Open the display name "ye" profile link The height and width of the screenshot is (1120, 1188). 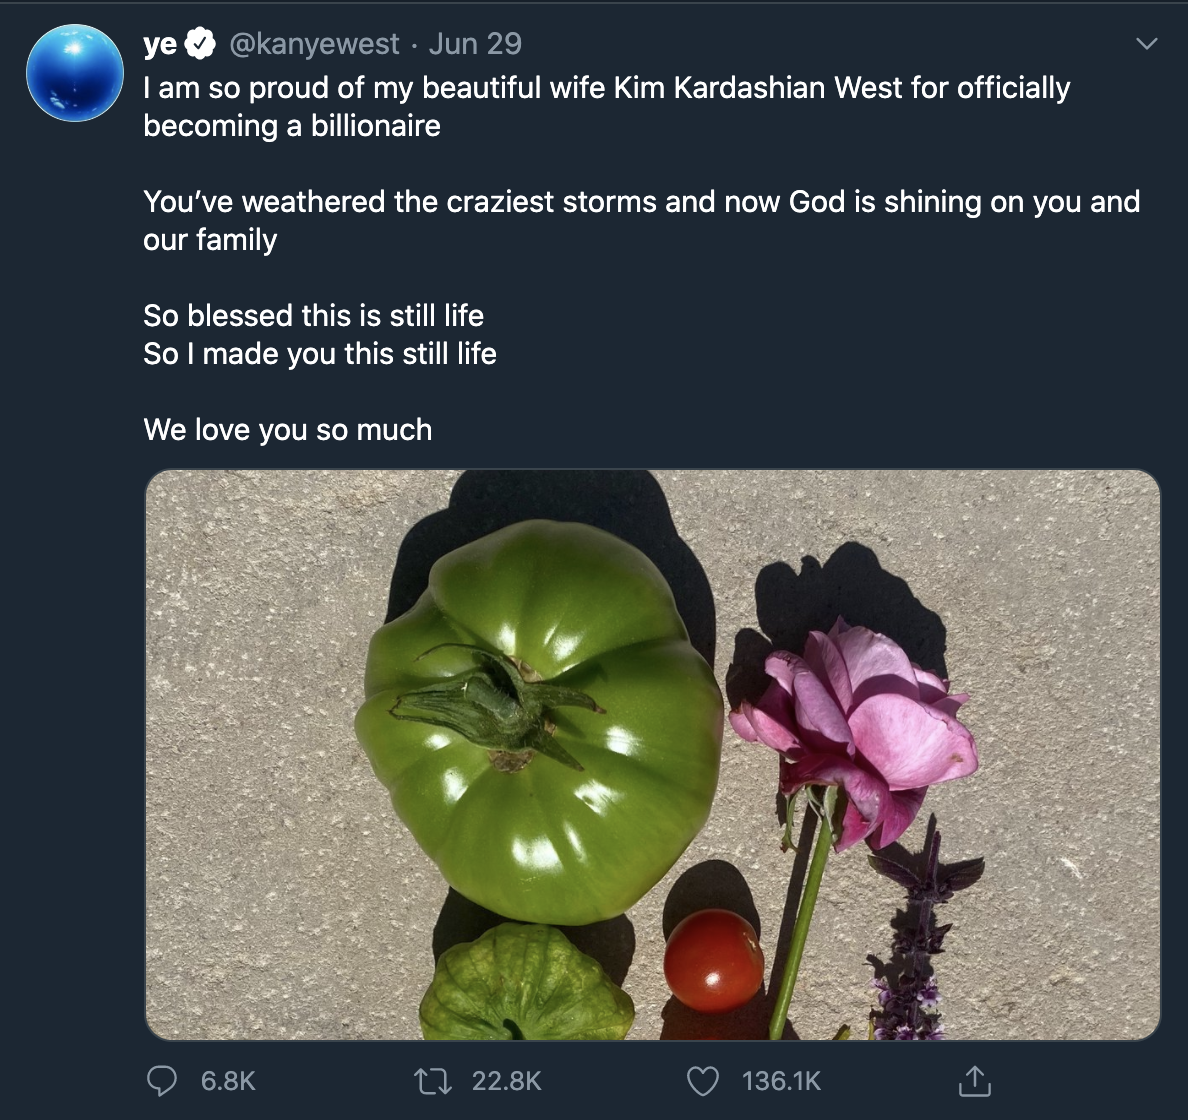pyautogui.click(x=160, y=44)
